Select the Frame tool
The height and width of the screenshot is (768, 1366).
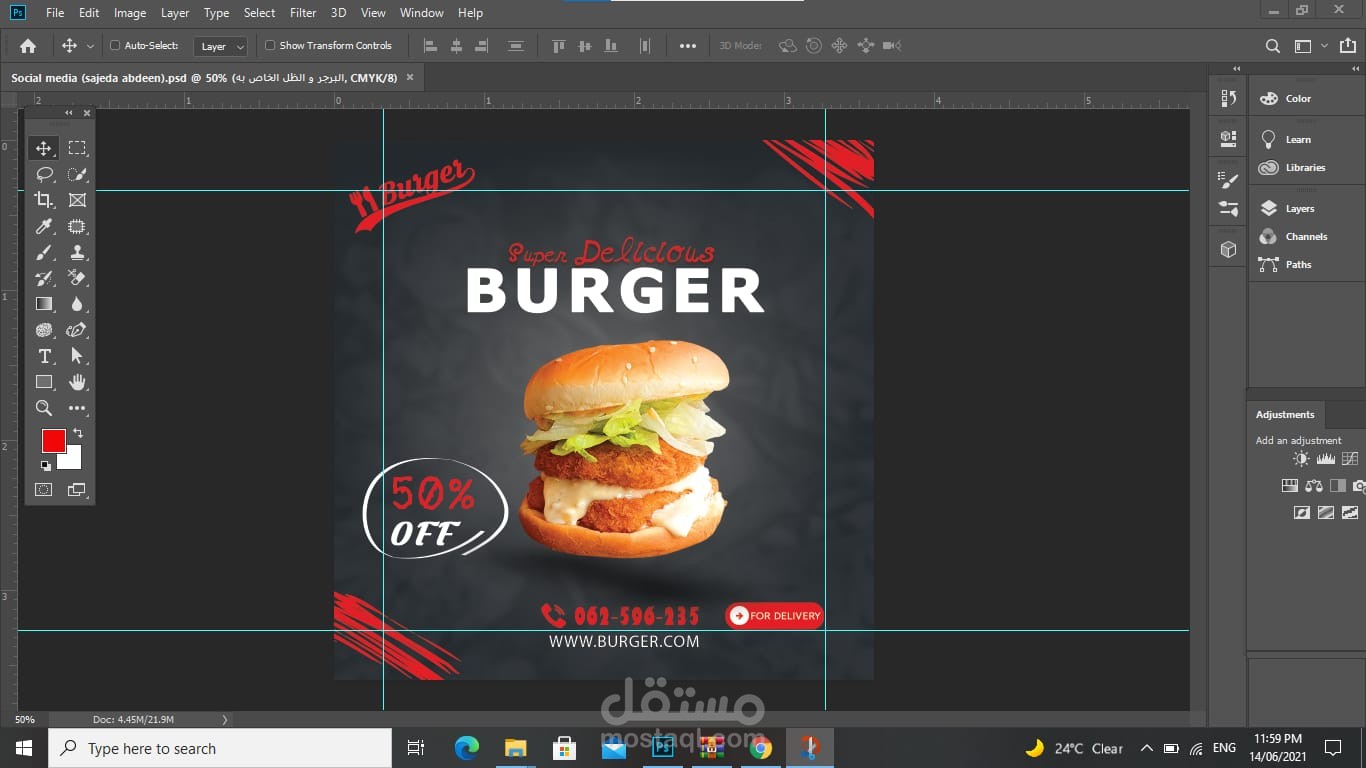click(77, 200)
